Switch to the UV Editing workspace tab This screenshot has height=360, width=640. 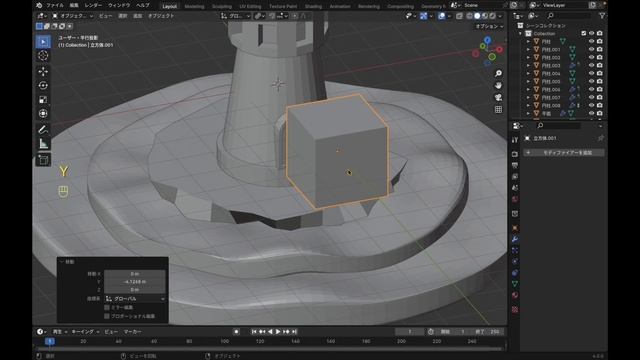(250, 6)
